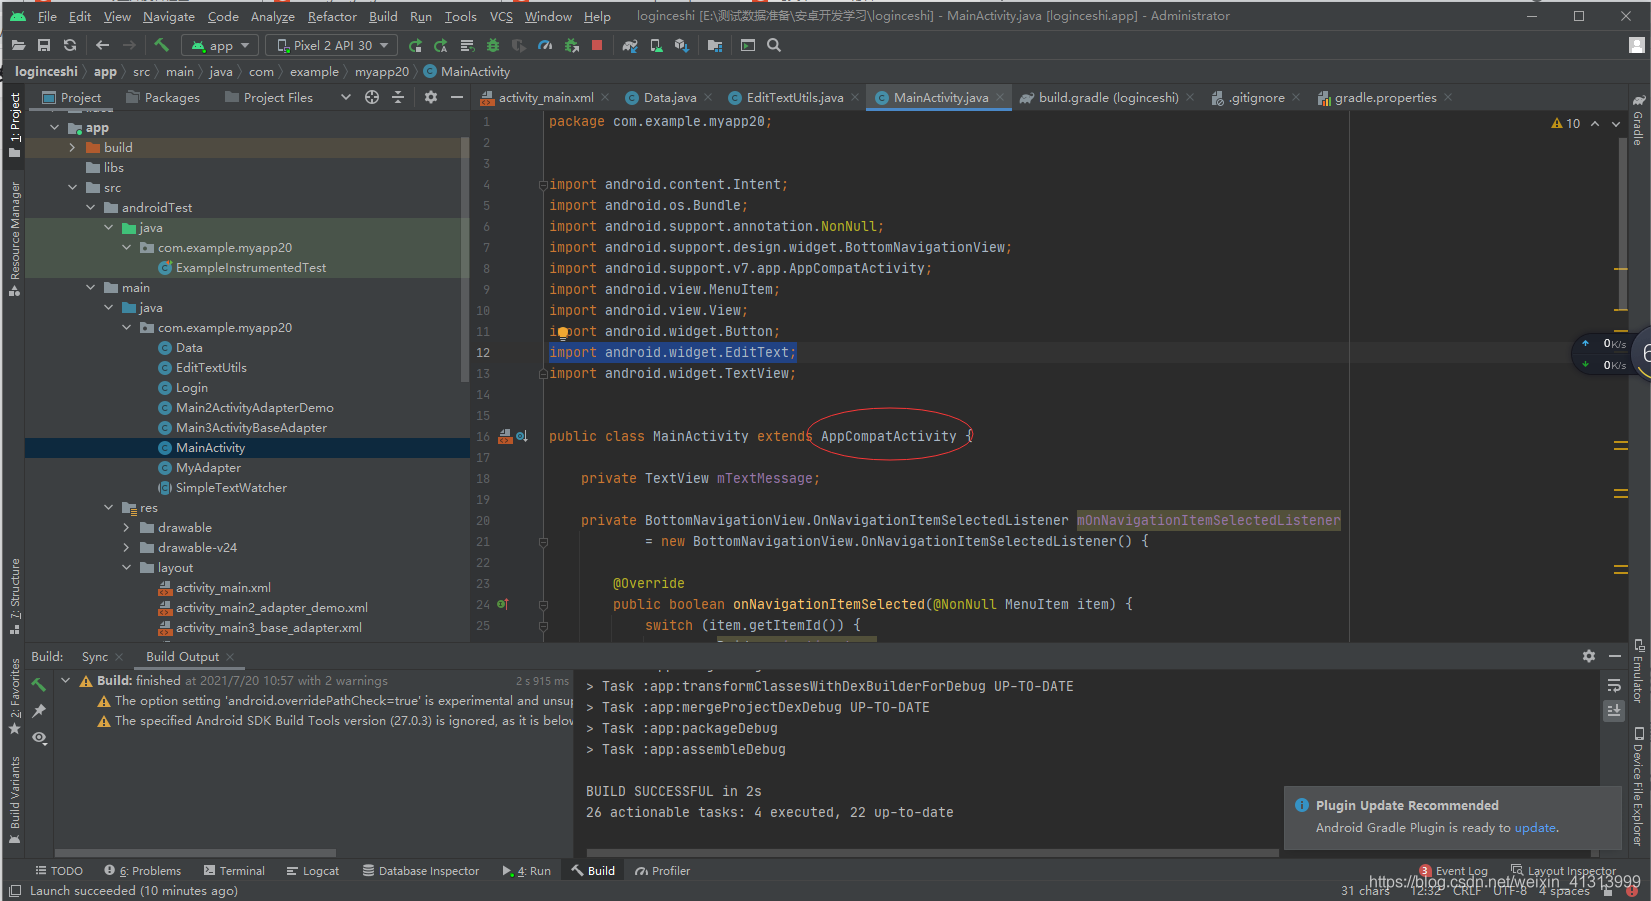
Task: Open the Pixel 2 API 30 device selector
Action: (x=330, y=45)
